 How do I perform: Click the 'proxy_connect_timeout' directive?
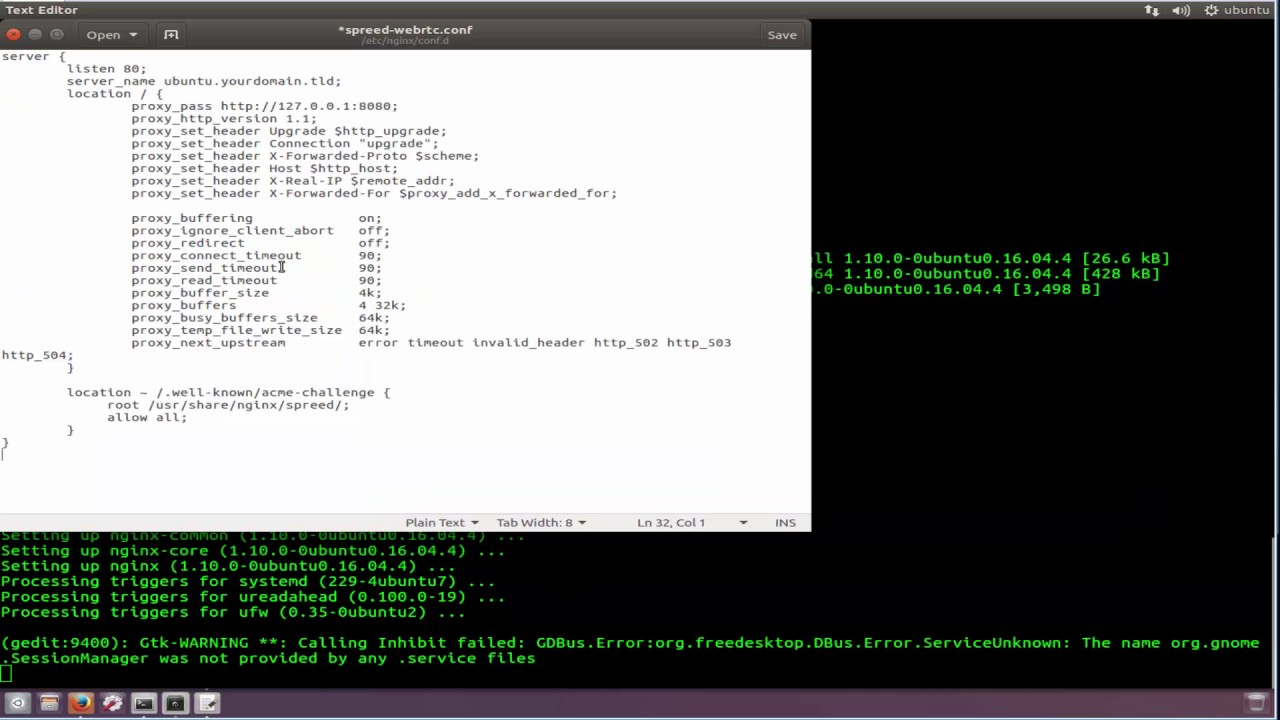(216, 255)
